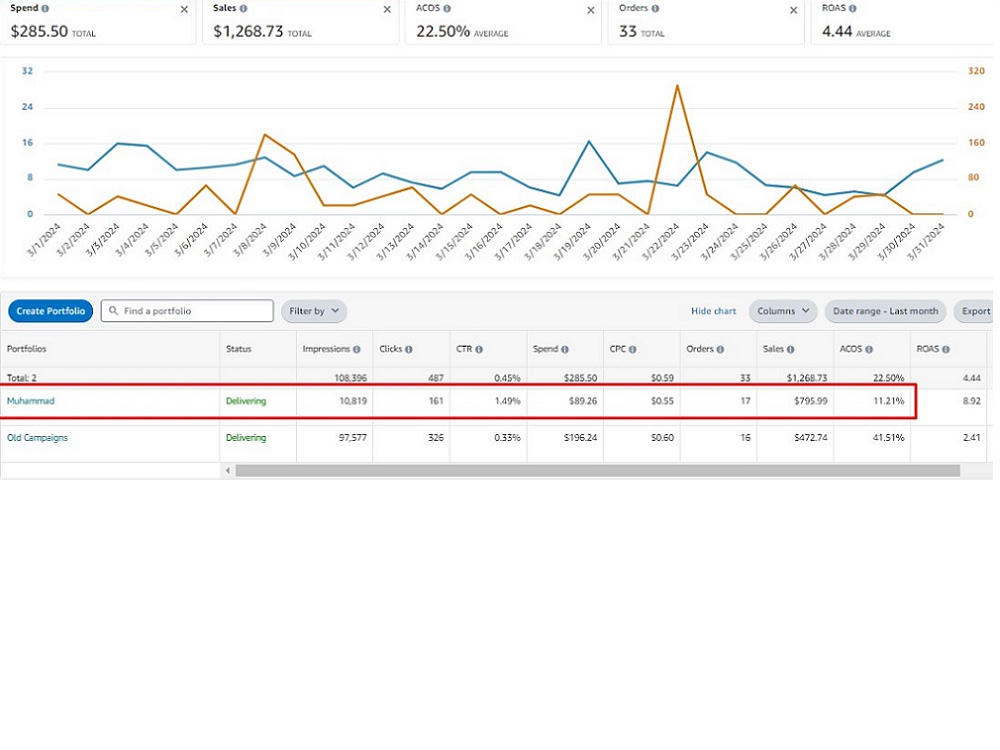Image resolution: width=1000 pixels, height=750 pixels.
Task: Click the Impressions column info icon
Action: [x=357, y=349]
